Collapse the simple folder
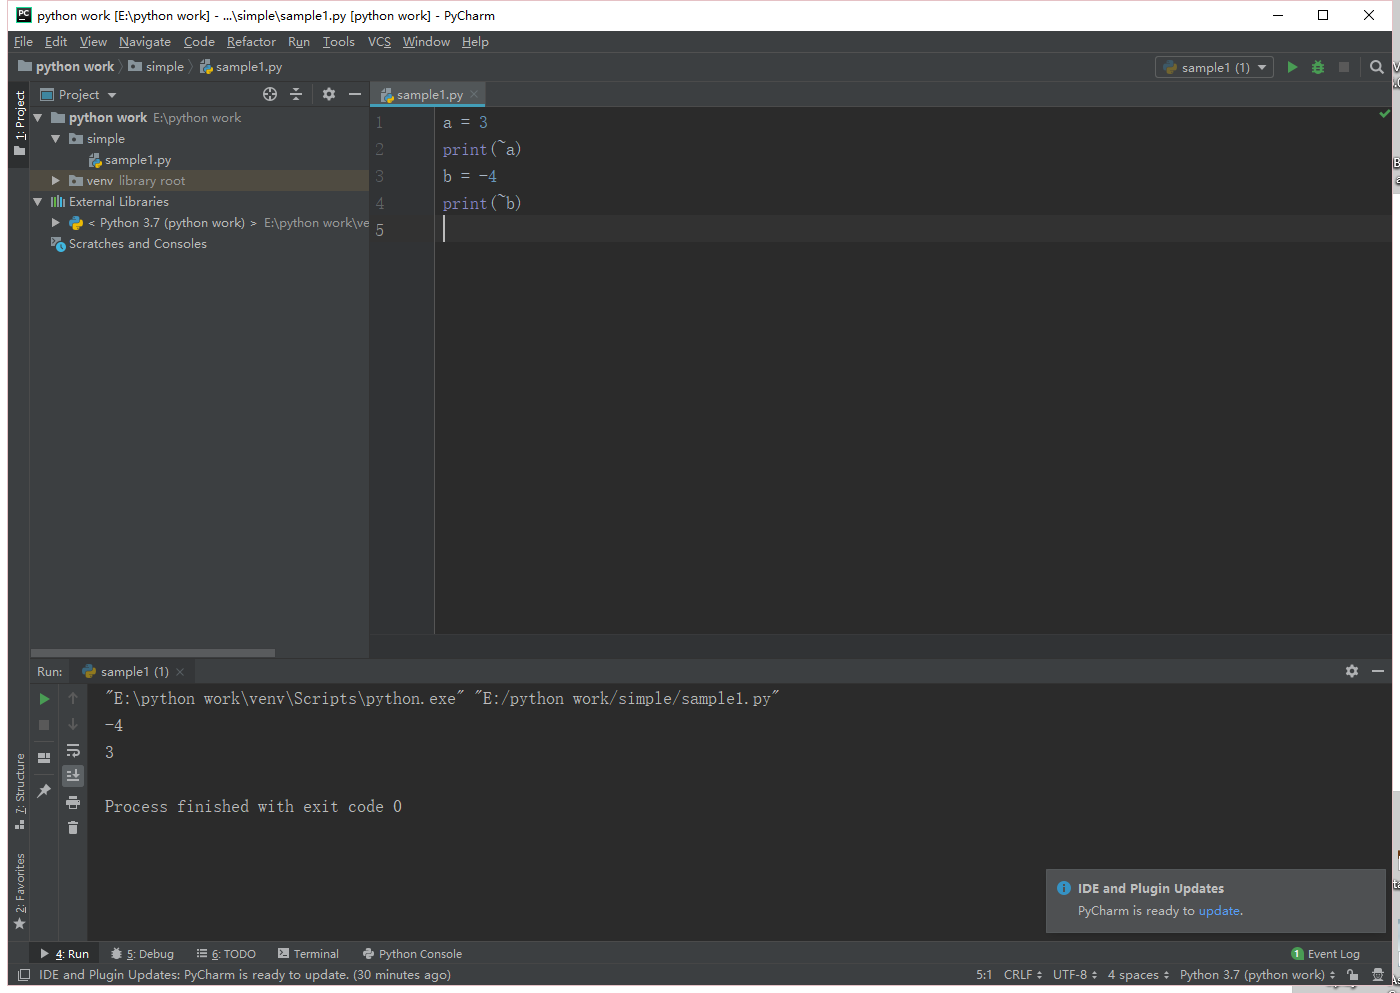The height and width of the screenshot is (993, 1400). coord(56,139)
